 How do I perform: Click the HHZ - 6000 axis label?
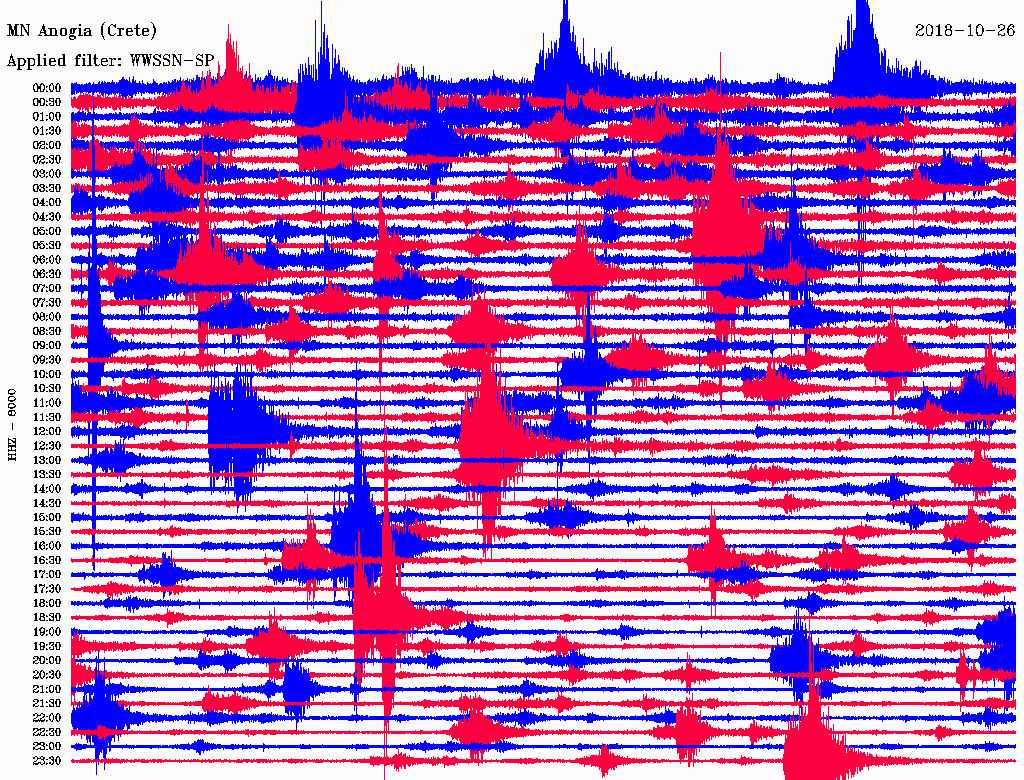[x=12, y=426]
